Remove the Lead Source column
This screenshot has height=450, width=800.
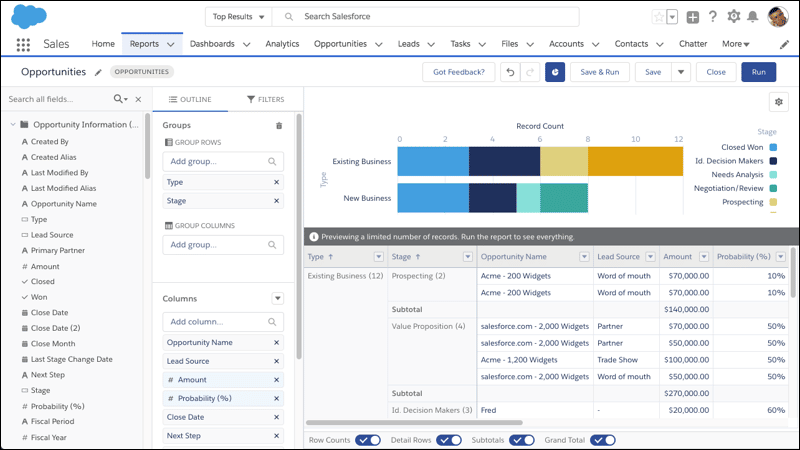(x=277, y=361)
